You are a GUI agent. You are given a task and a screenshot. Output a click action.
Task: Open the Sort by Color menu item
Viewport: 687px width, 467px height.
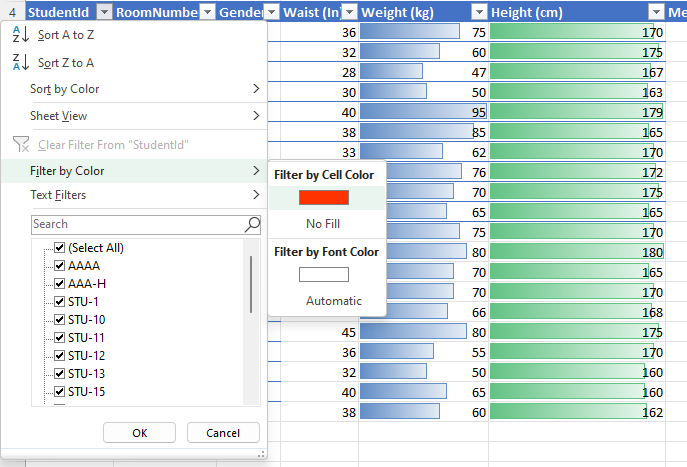pos(134,89)
